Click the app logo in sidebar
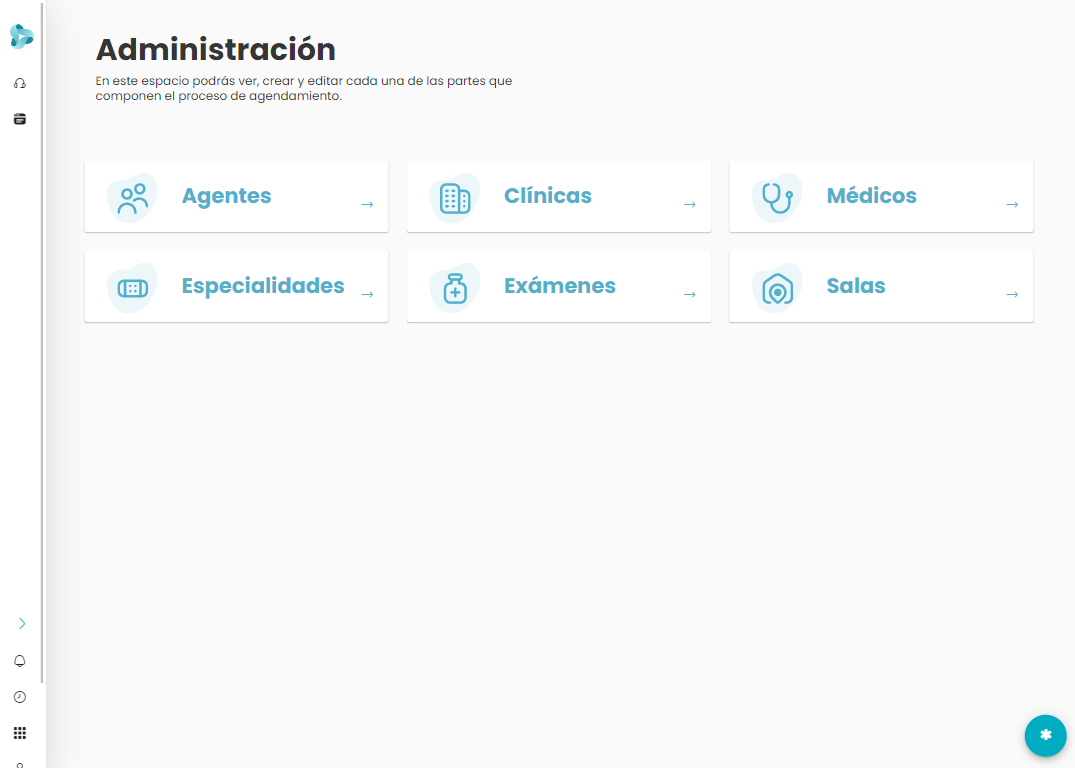1075x768 pixels. 21,36
